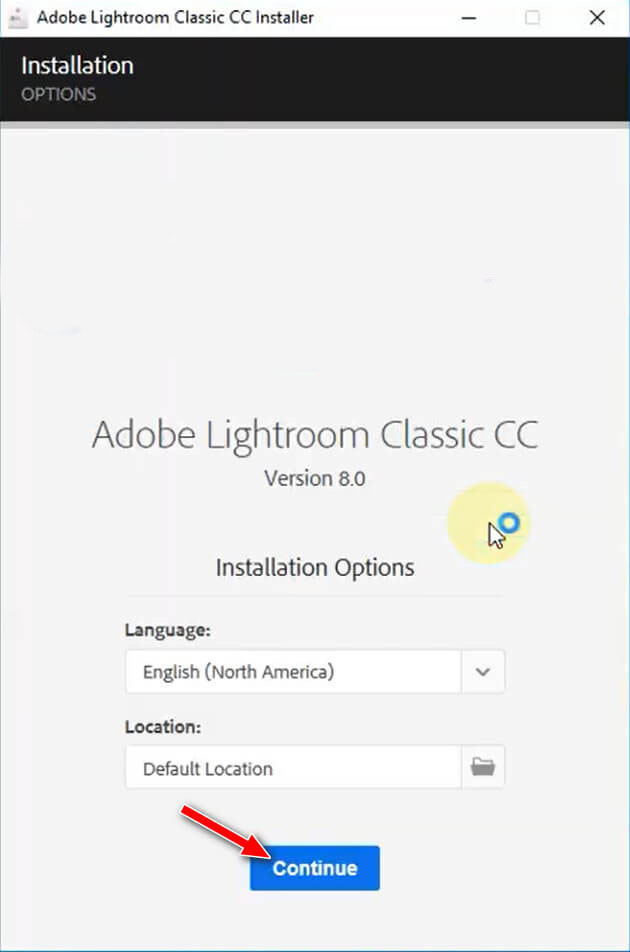Click the Installation Options section heading
The height and width of the screenshot is (952, 630).
tap(314, 568)
